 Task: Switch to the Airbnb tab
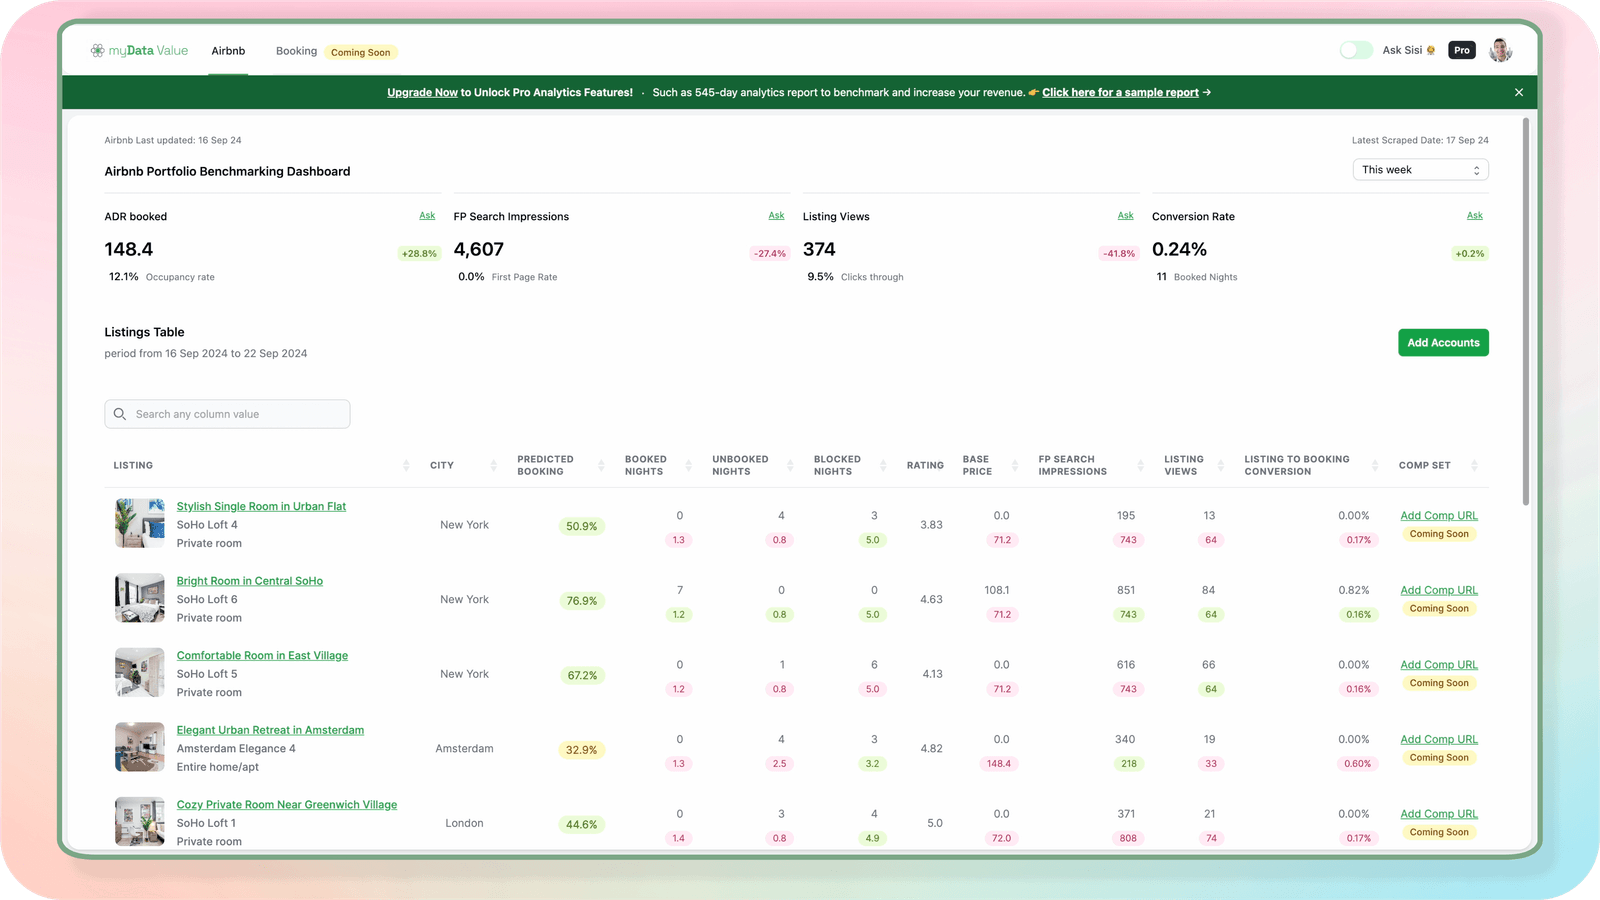(x=228, y=51)
